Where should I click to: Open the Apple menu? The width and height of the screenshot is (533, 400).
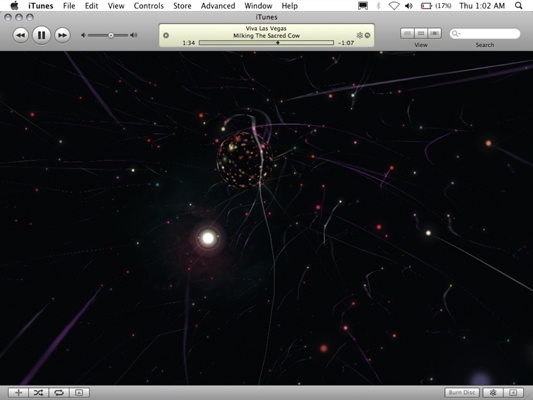(14, 5)
